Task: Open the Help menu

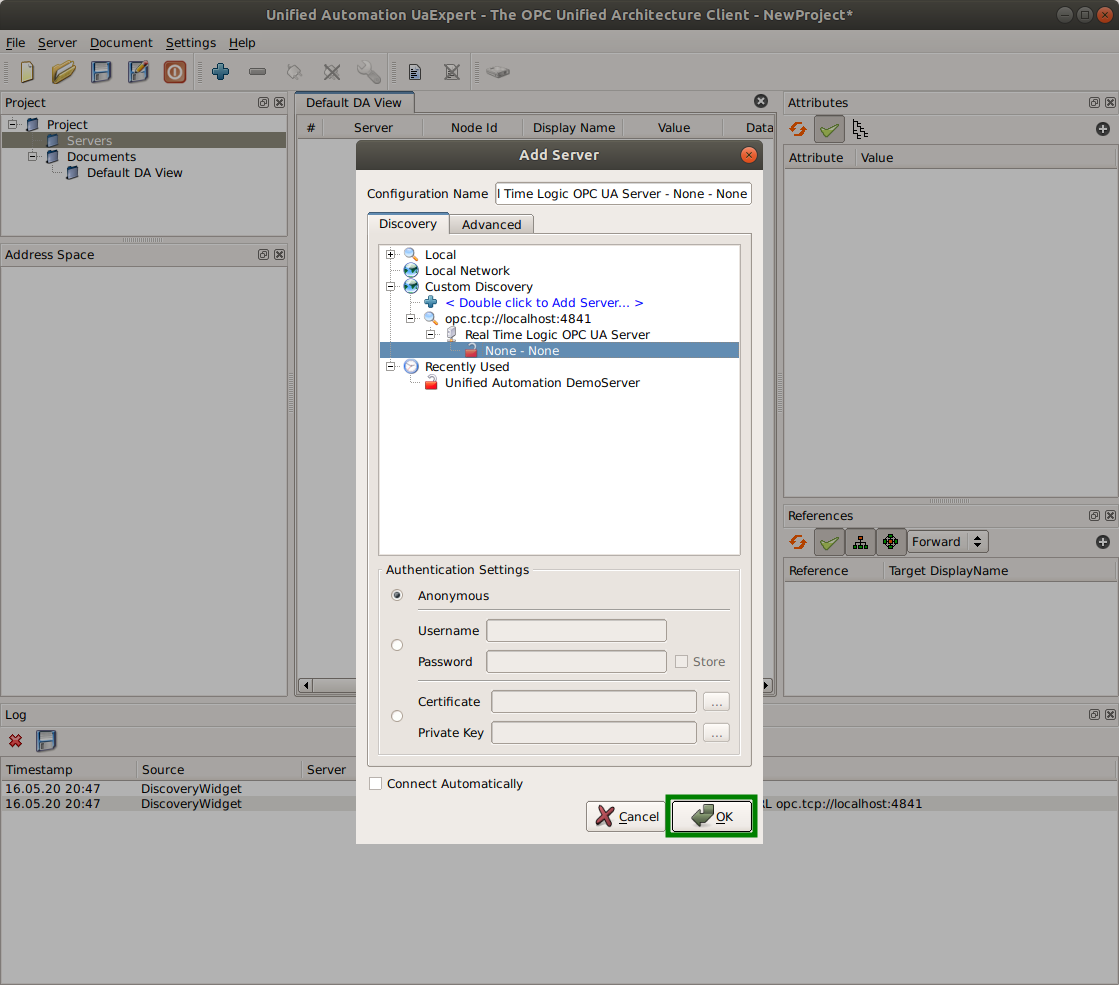Action: [242, 43]
